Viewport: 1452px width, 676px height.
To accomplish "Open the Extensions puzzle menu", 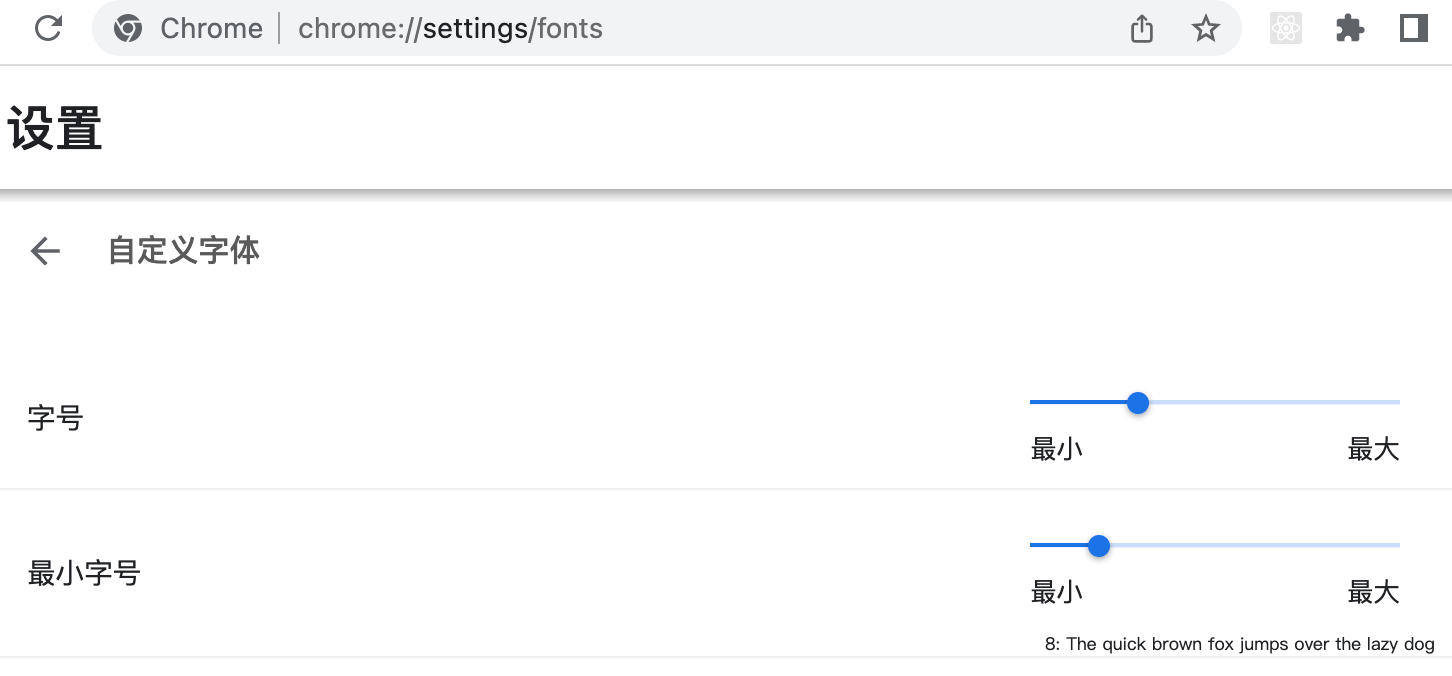I will (x=1349, y=29).
